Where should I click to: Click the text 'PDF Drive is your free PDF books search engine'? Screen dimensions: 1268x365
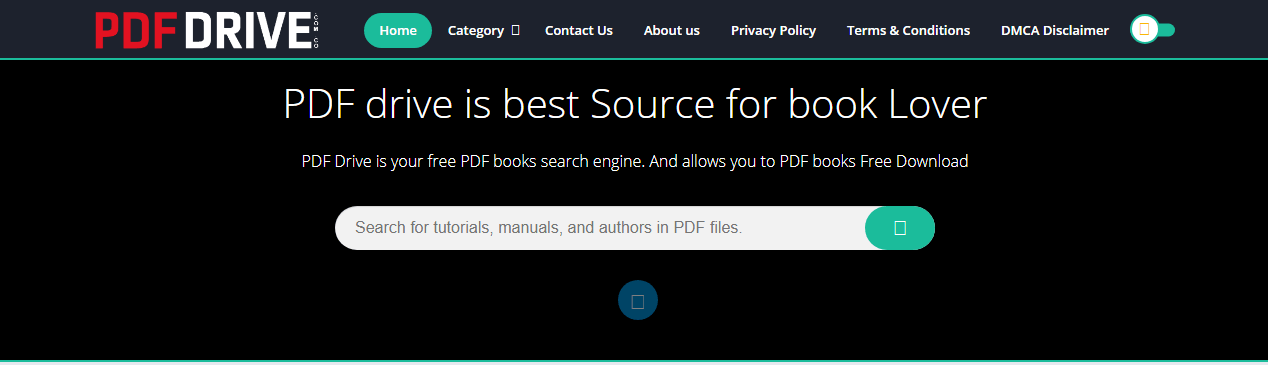click(x=471, y=161)
